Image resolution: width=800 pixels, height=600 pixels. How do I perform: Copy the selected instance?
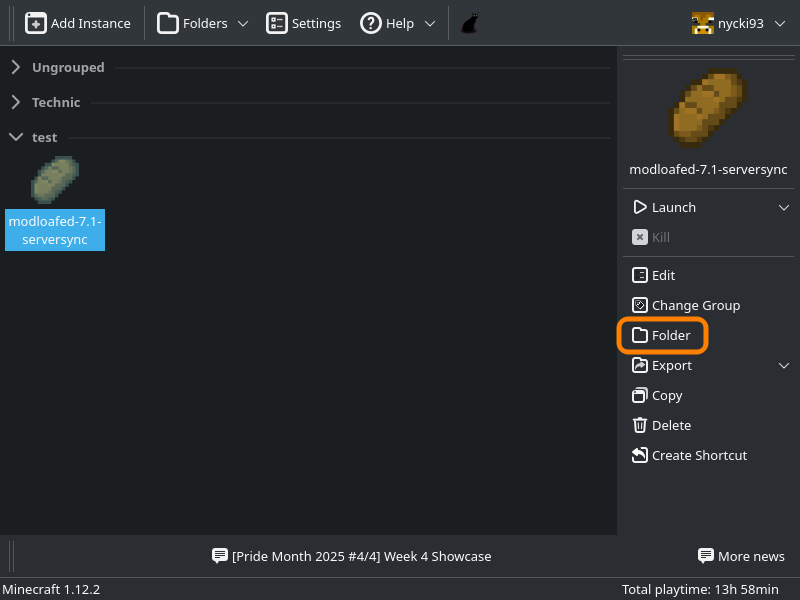tap(657, 395)
